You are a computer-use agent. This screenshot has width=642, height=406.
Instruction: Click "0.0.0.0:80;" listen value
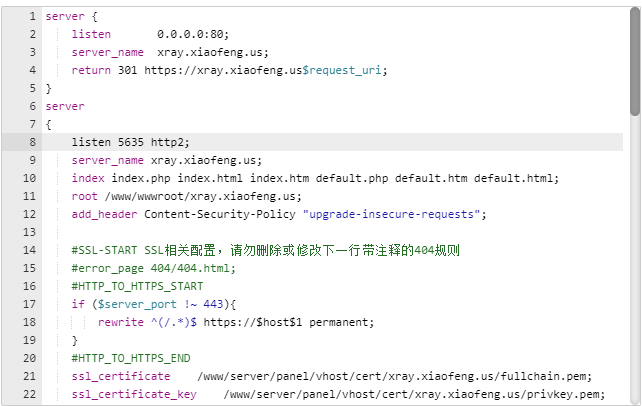(x=193, y=34)
